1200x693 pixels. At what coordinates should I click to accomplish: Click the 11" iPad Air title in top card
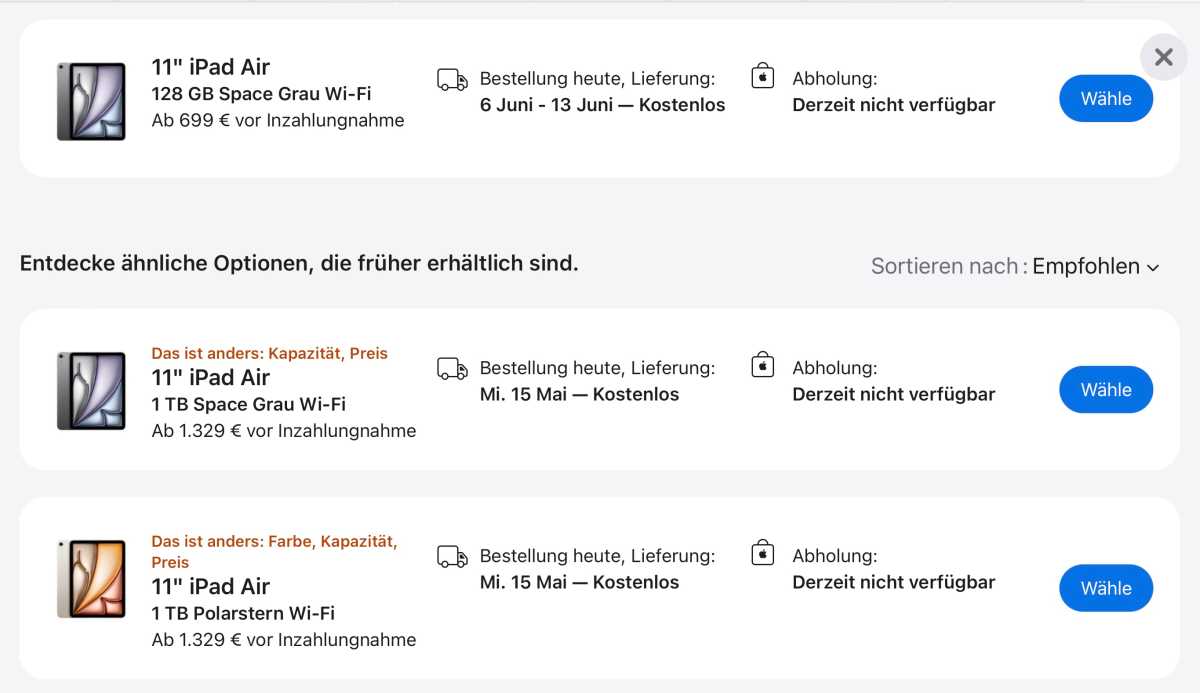[x=211, y=67]
